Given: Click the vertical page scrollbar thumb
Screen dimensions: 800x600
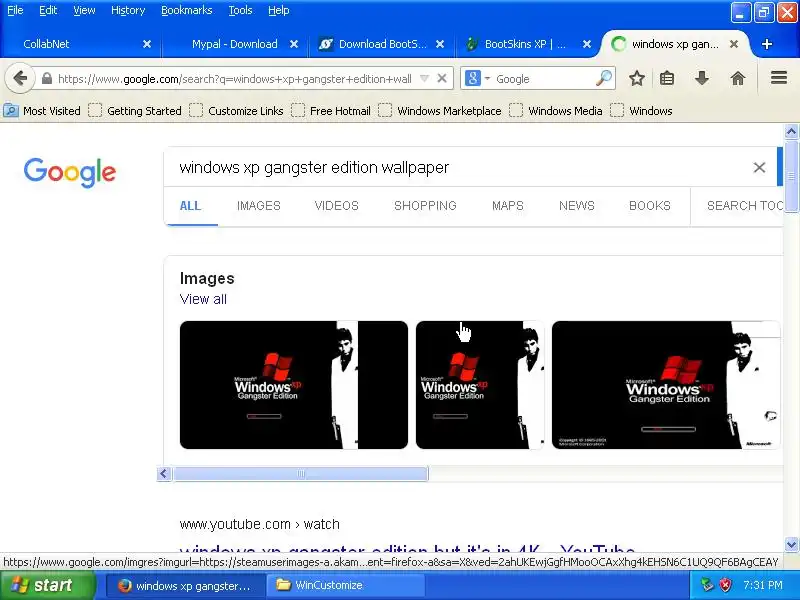Looking at the screenshot, I should point(791,176).
